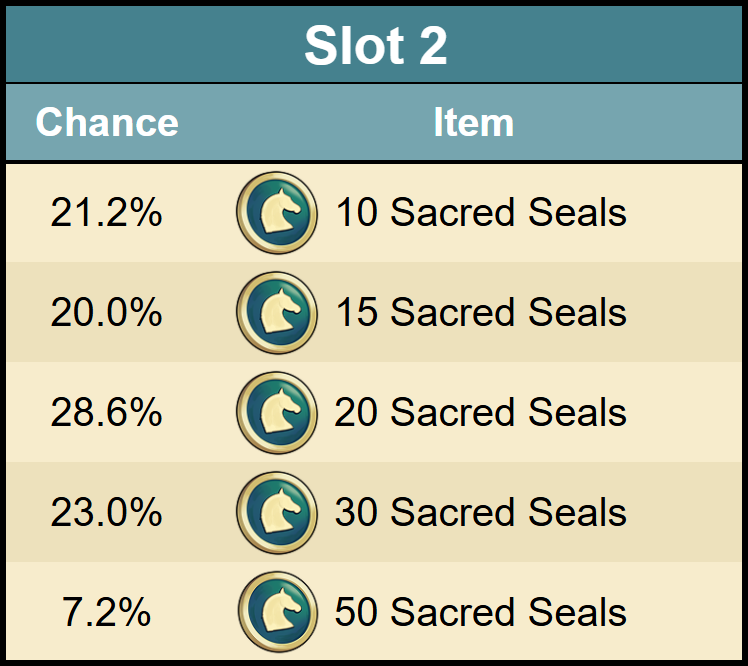
Task: Click the Sacred Seal icon beside 10 Sacred Seals
Action: click(277, 213)
